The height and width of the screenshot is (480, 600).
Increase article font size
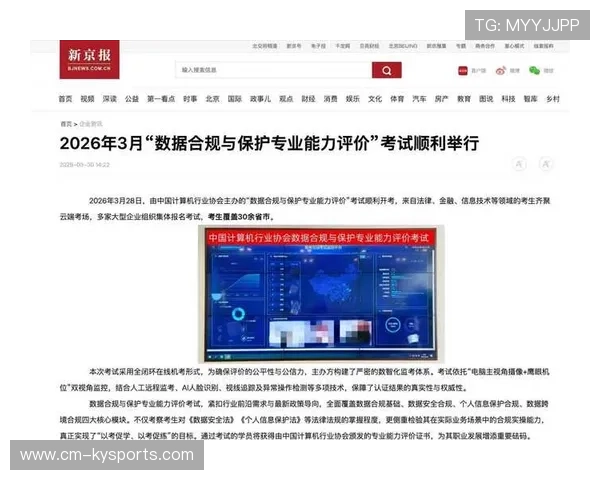coord(546,164)
